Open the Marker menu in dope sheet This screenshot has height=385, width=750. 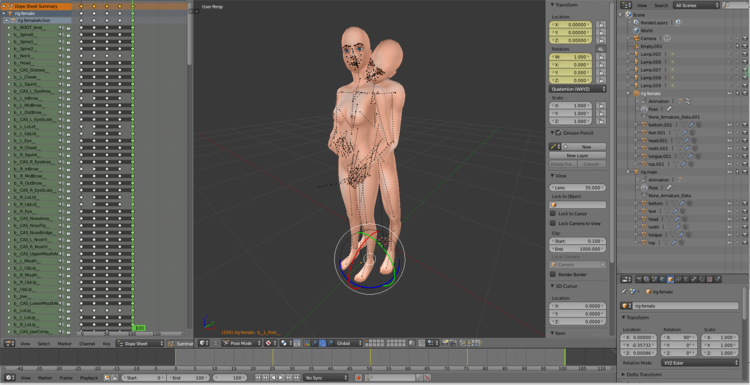click(x=65, y=344)
